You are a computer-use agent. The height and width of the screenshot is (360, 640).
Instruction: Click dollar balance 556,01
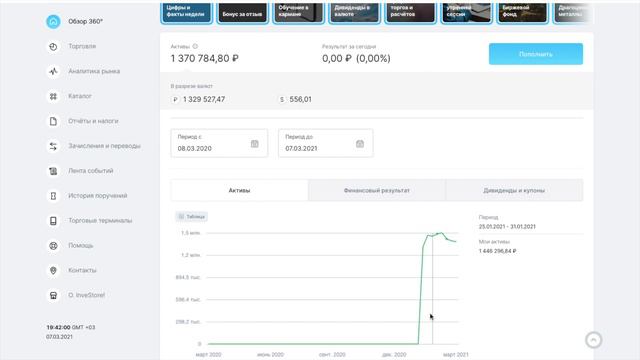pos(300,100)
